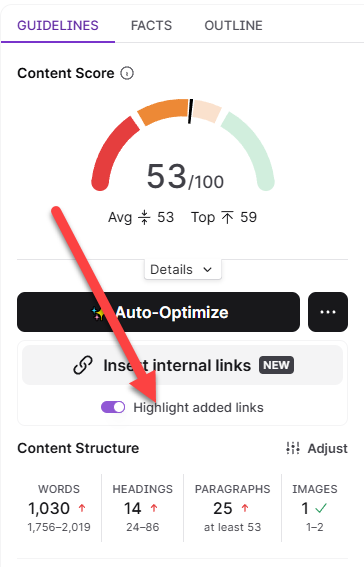Click the Top score arrow icon
Image resolution: width=364 pixels, height=567 pixels.
tap(227, 217)
